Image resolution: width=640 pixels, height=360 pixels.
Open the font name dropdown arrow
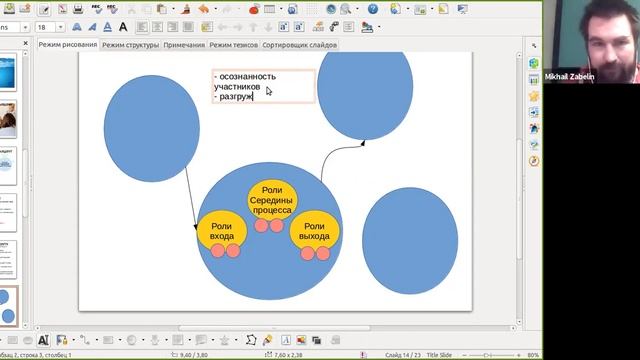25,27
